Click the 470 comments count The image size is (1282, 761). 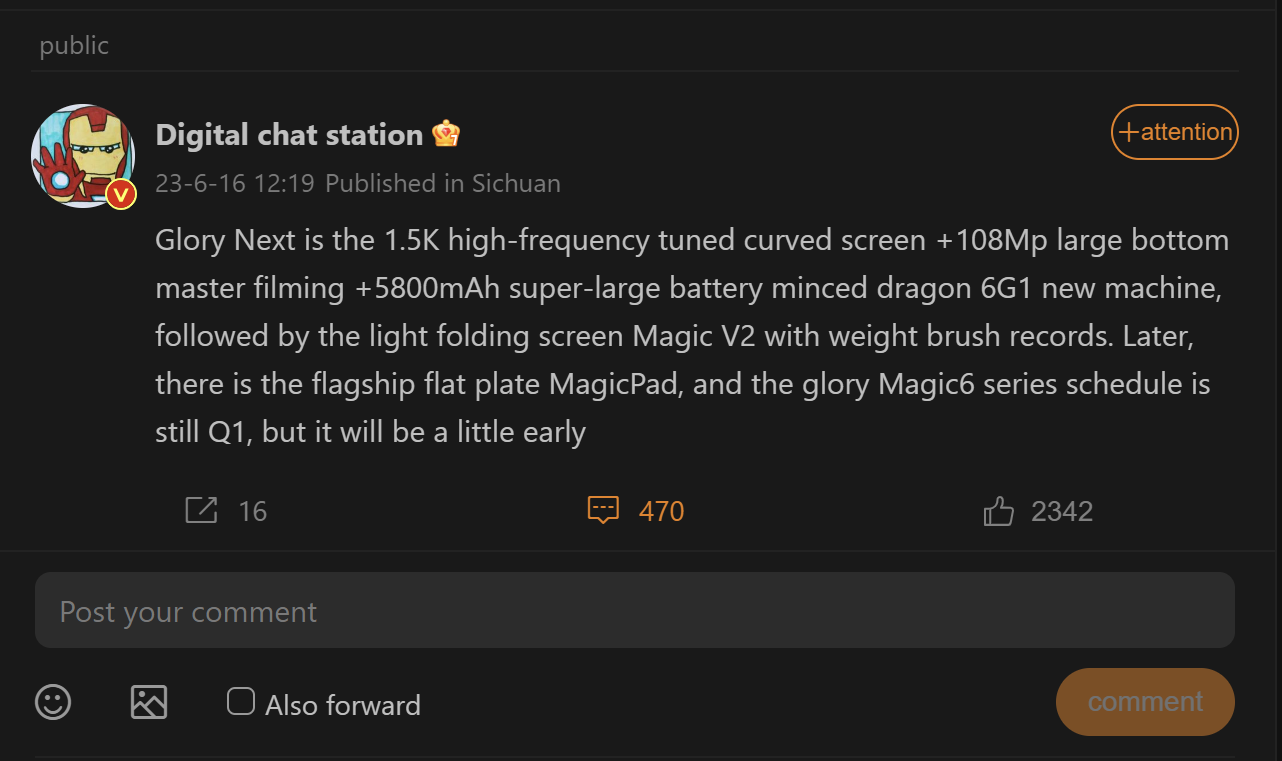point(661,512)
